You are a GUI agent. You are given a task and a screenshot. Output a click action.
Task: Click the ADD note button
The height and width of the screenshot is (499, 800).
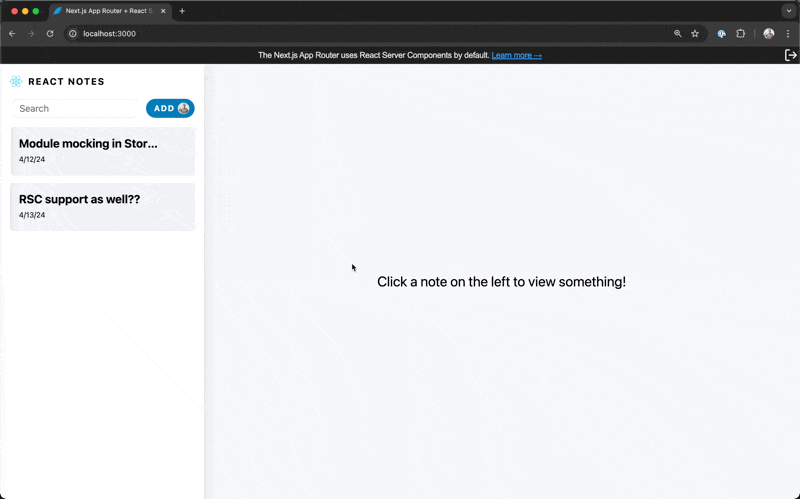click(170, 108)
